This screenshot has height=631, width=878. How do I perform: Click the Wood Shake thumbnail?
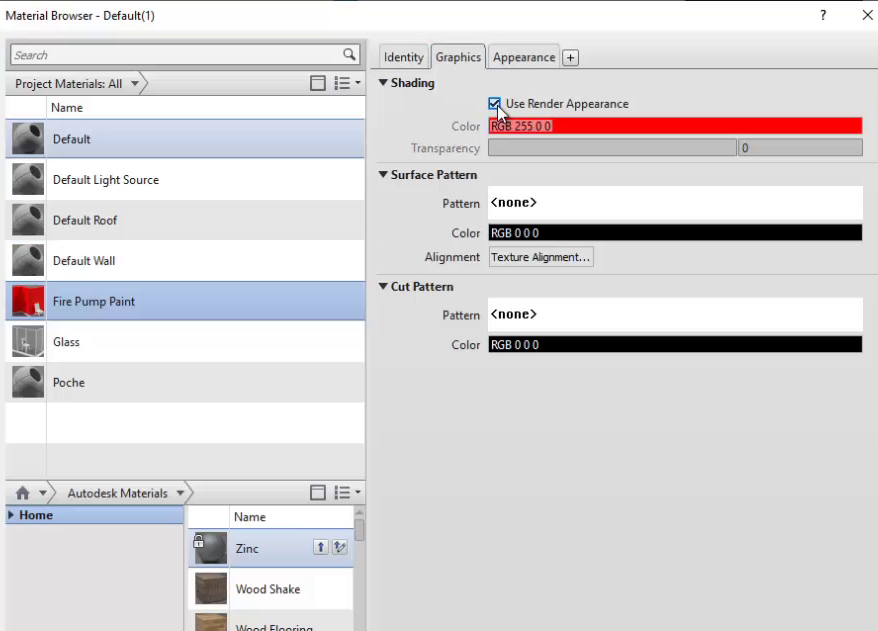click(211, 588)
